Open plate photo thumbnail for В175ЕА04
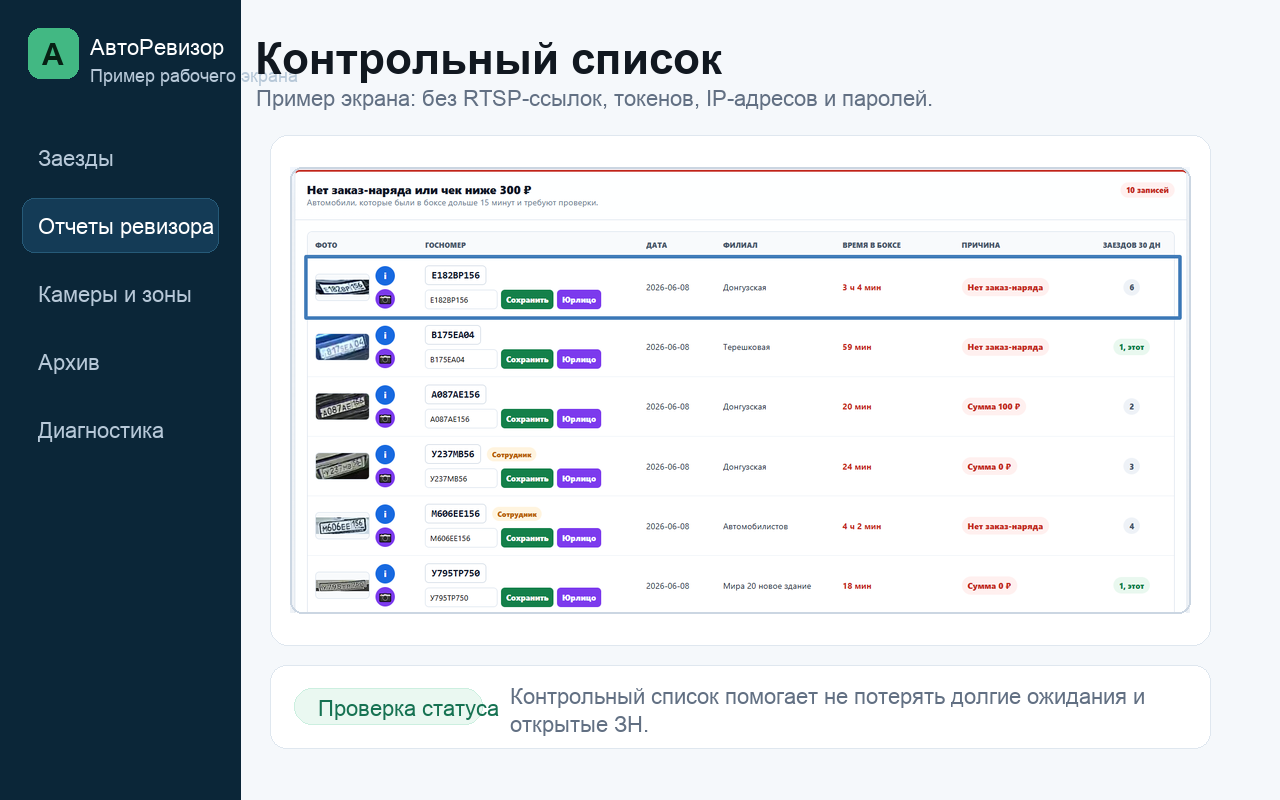The height and width of the screenshot is (800, 1280). [x=342, y=347]
